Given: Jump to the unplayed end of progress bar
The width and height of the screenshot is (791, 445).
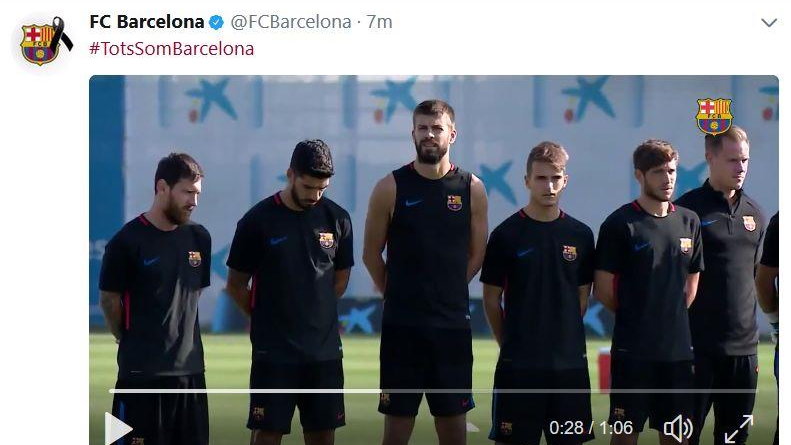Looking at the screenshot, I should coord(569,391).
